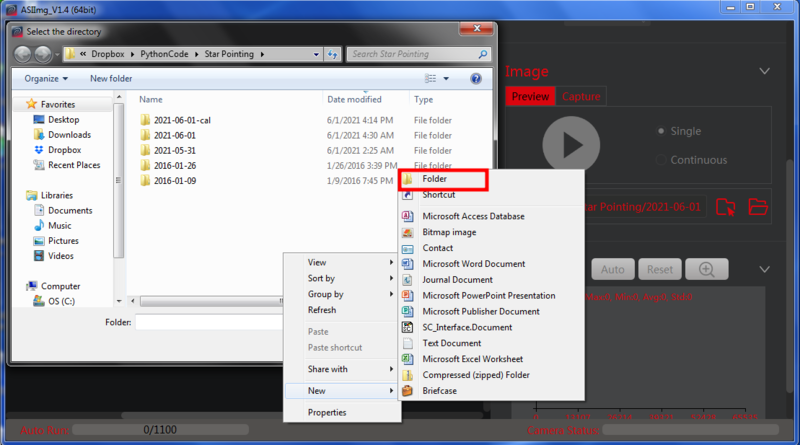Open Dropbox in Favorites sidebar
The height and width of the screenshot is (445, 800).
[64, 150]
